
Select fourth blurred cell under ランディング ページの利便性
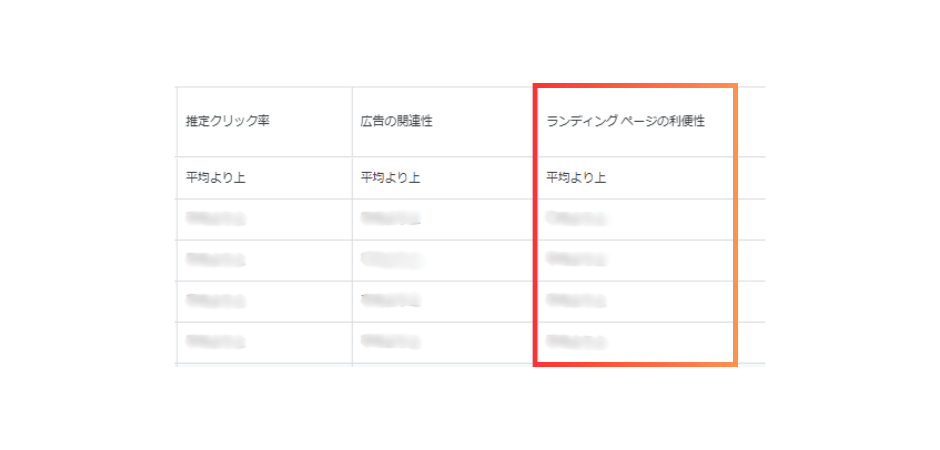(576, 342)
